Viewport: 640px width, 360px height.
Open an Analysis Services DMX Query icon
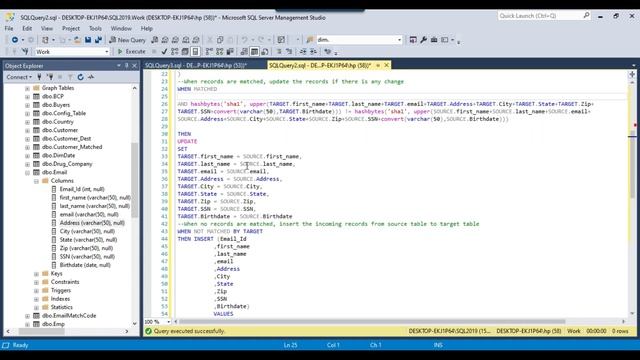pyautogui.click(x=175, y=40)
